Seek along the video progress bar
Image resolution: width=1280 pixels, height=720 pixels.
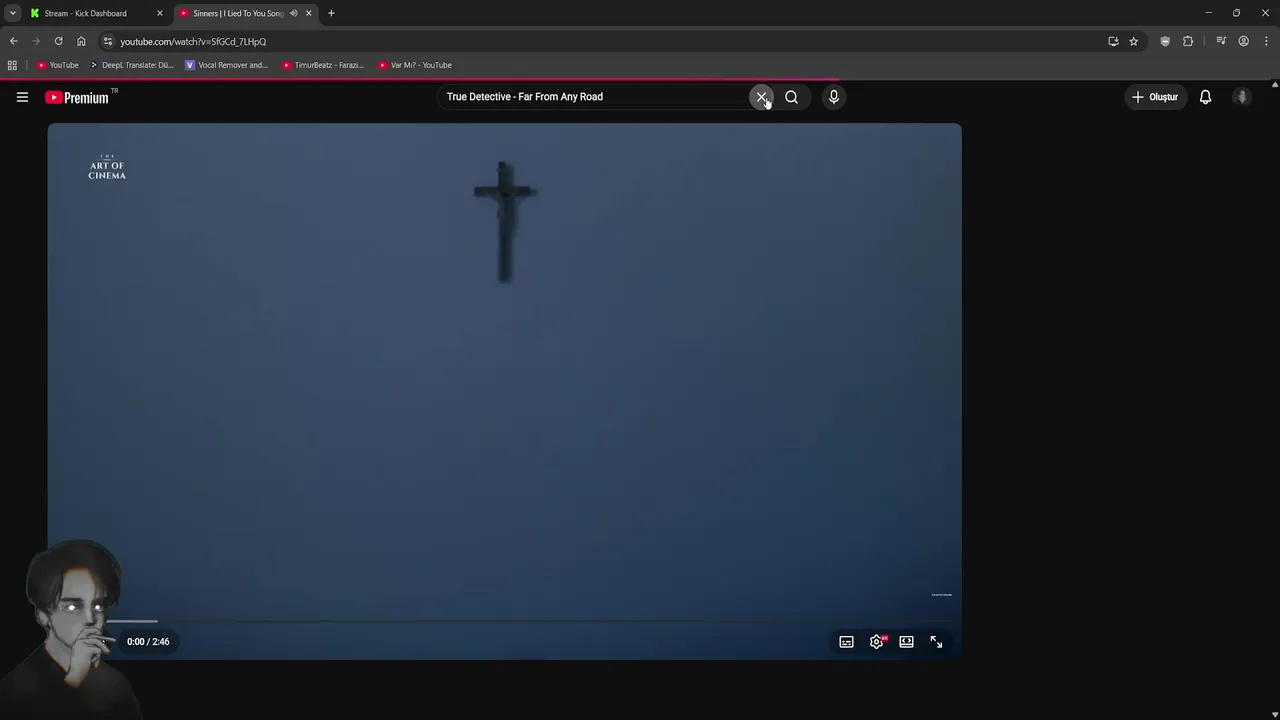[x=504, y=621]
